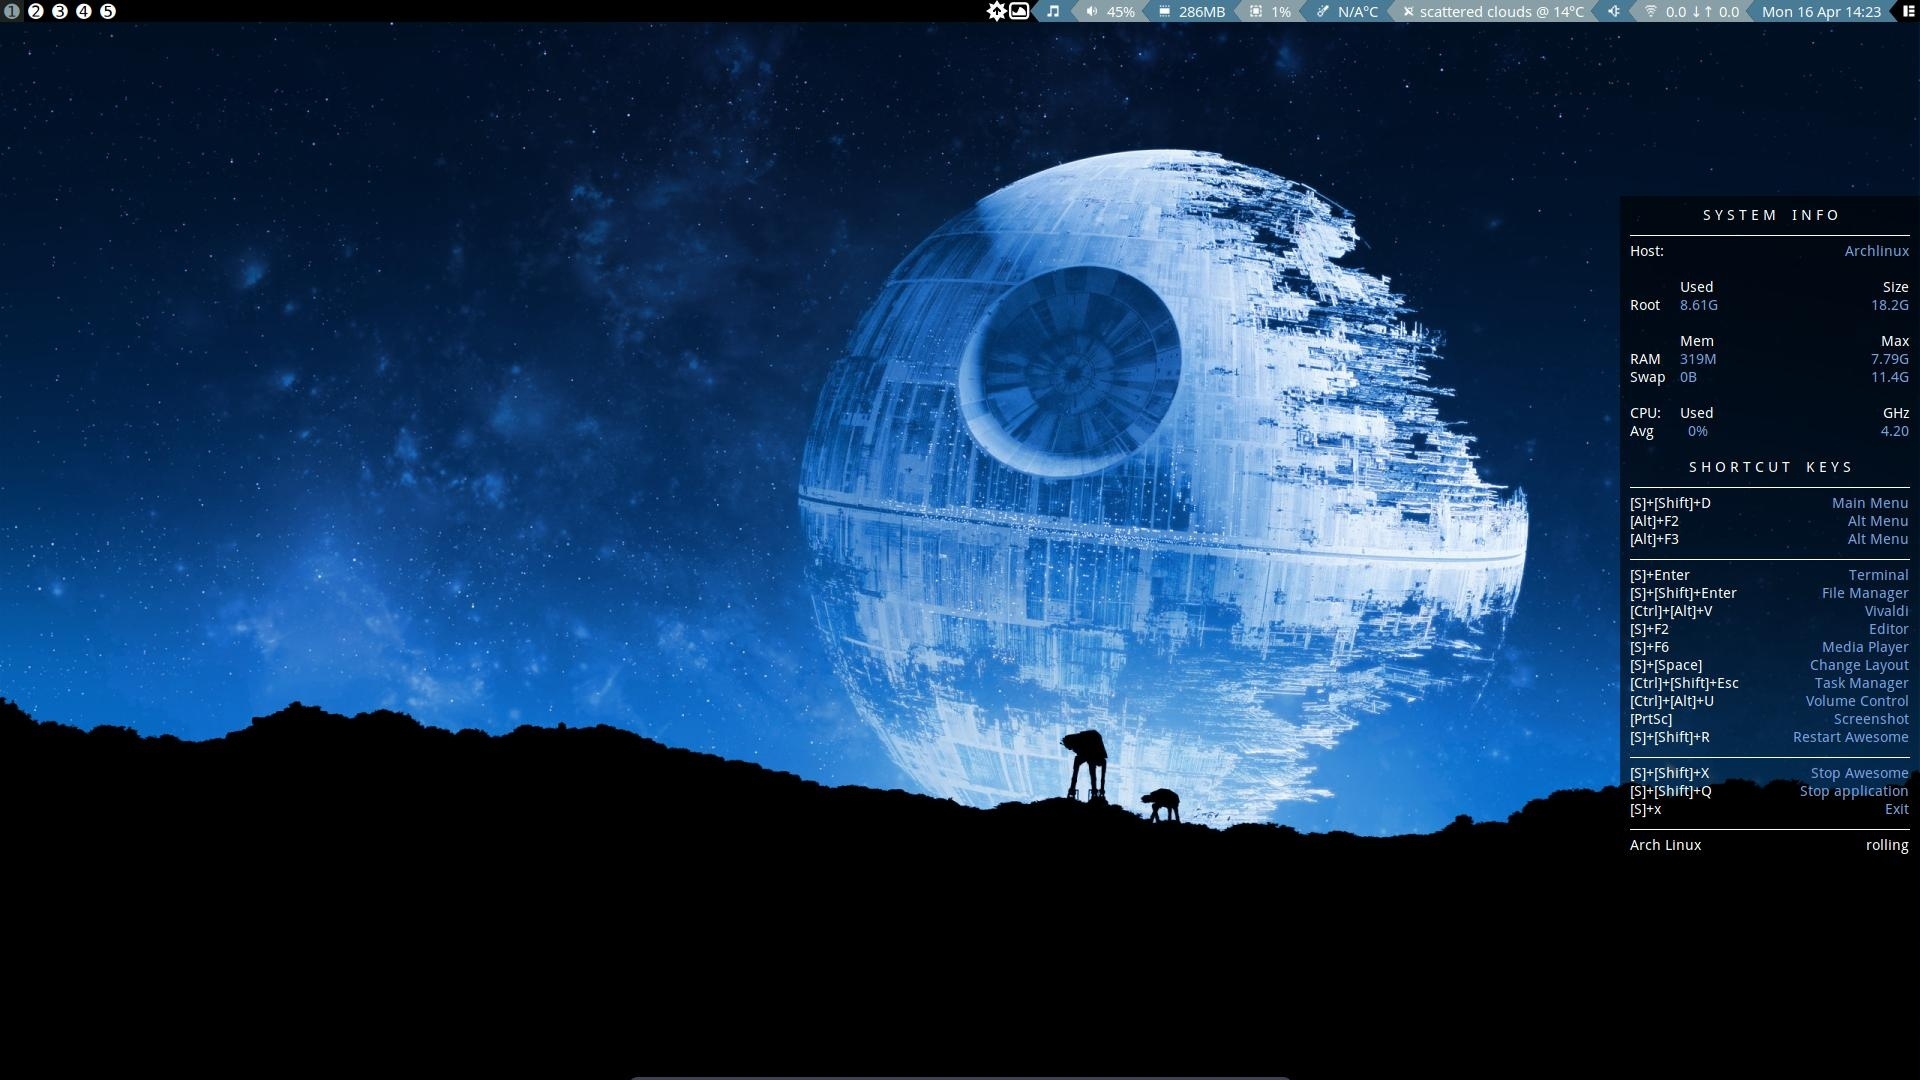
Task: Click the speaker volume icon
Action: click(x=1092, y=11)
